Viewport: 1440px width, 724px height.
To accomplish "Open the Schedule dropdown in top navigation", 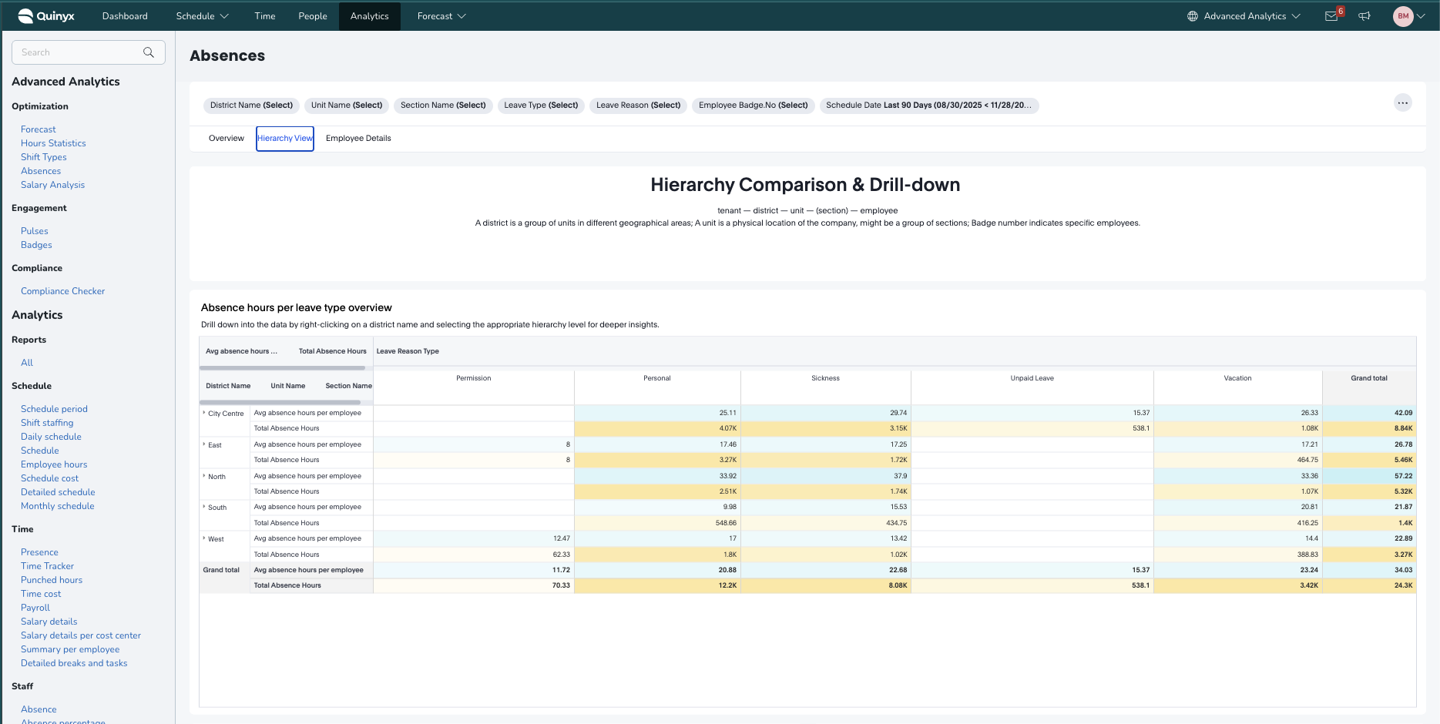I will 202,16.
